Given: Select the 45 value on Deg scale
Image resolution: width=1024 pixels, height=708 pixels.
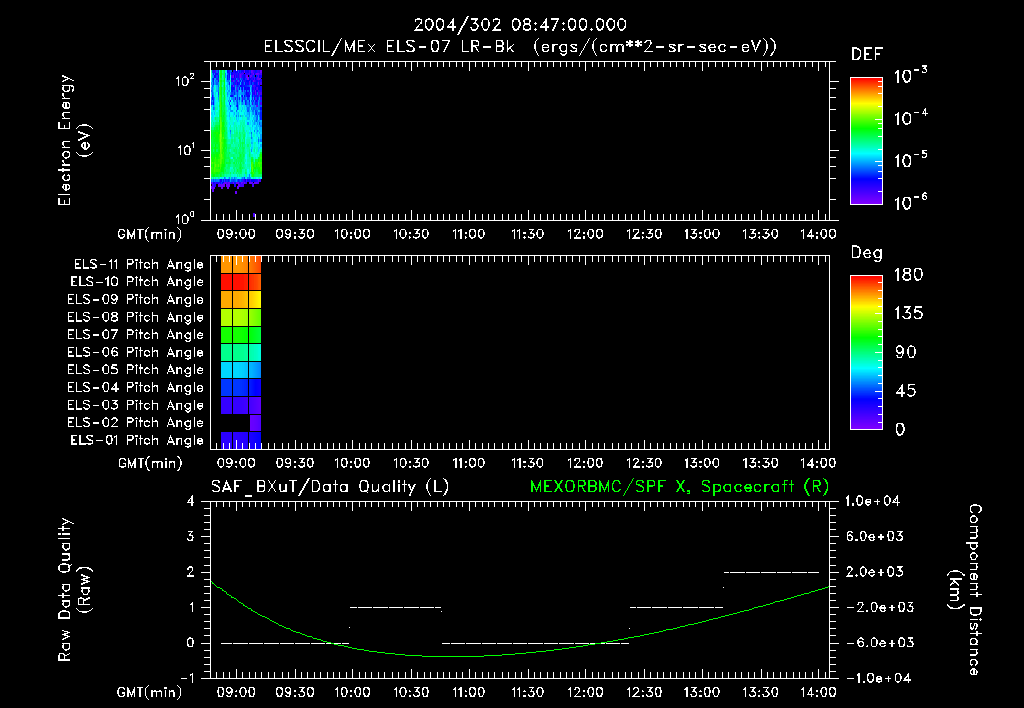Looking at the screenshot, I should (x=906, y=391).
